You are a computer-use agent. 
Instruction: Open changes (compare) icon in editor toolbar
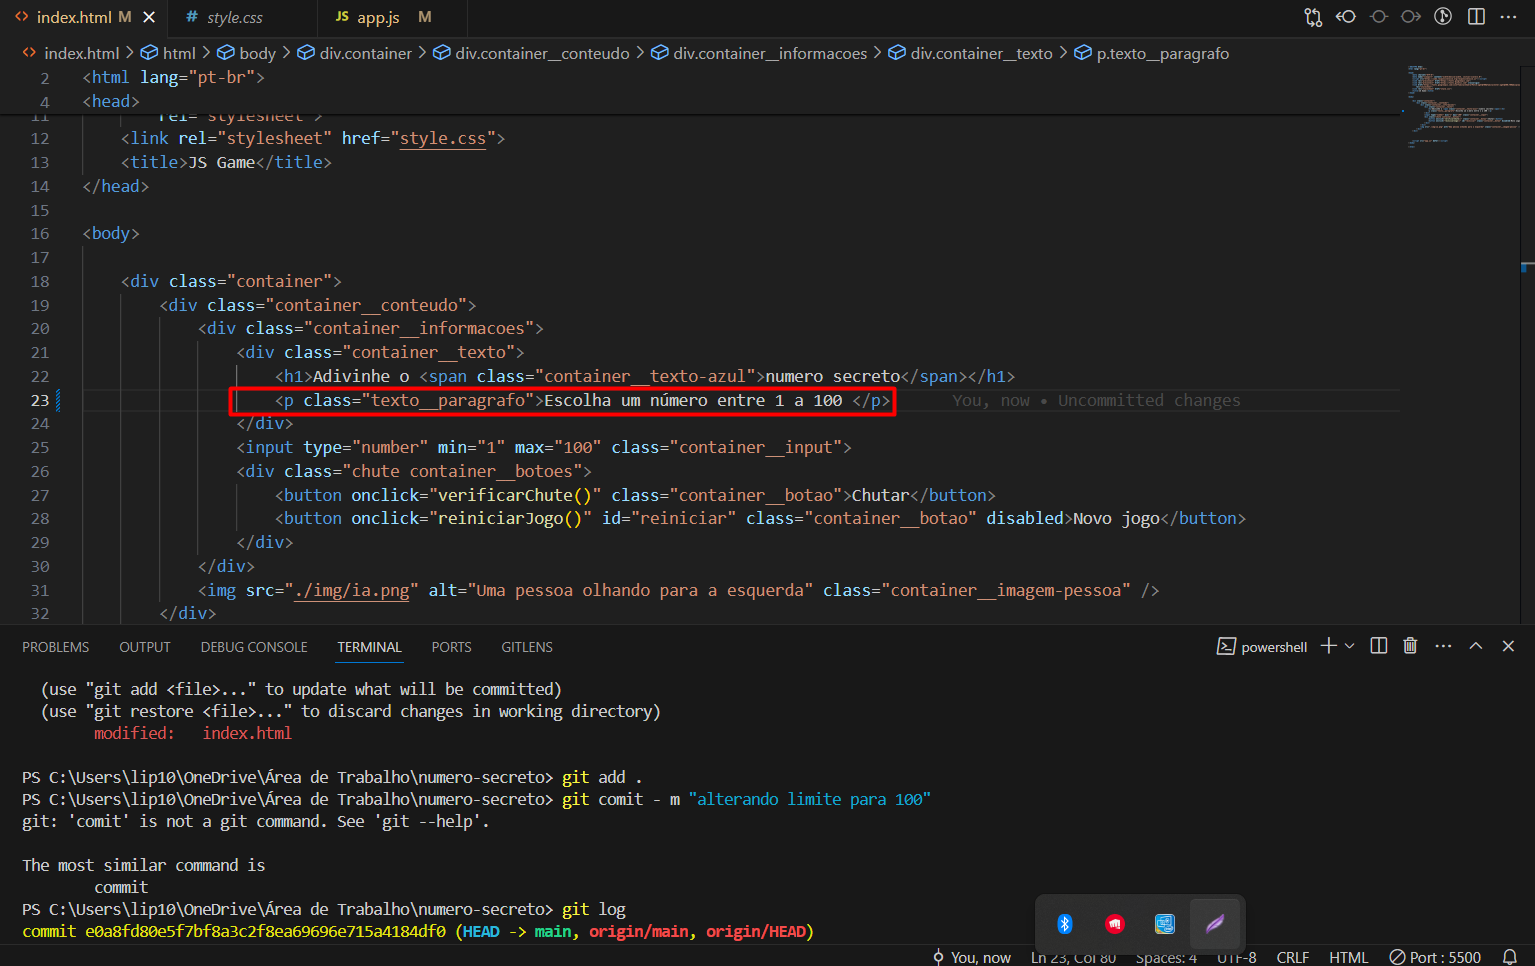click(1313, 17)
